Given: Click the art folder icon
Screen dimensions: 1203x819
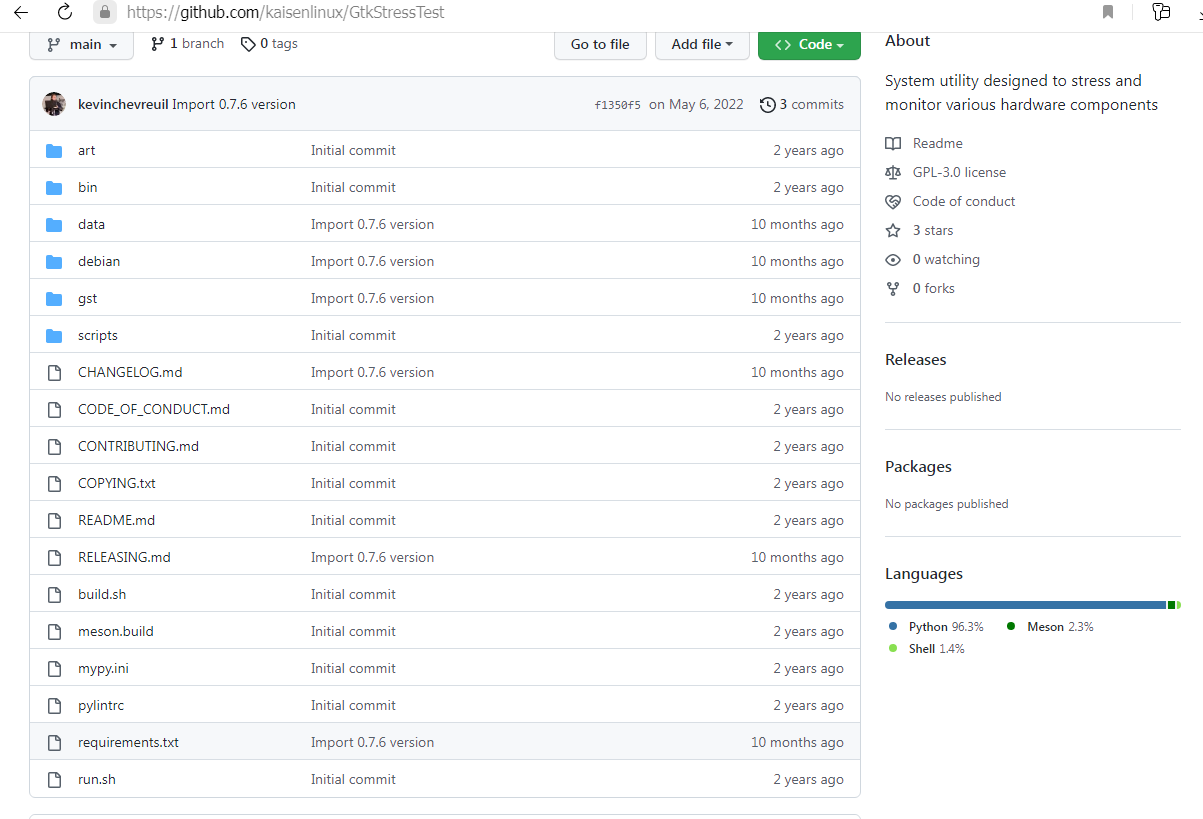Looking at the screenshot, I should pos(55,151).
